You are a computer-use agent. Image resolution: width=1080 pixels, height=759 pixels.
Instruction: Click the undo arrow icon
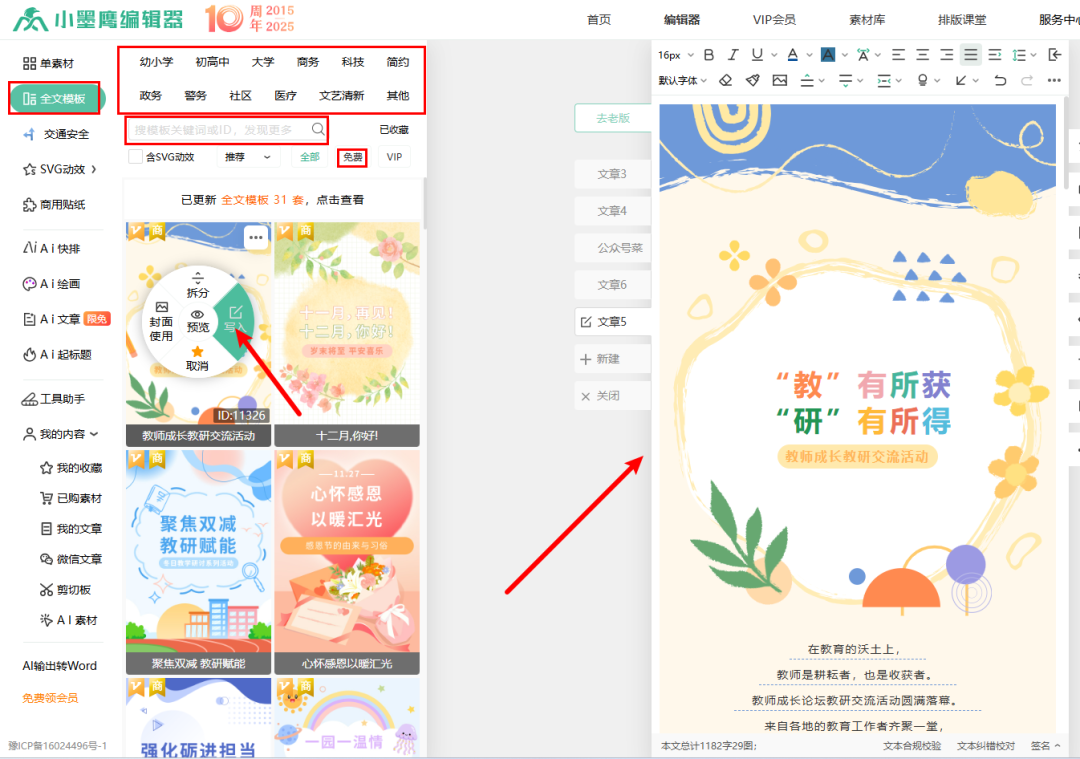click(x=1000, y=80)
